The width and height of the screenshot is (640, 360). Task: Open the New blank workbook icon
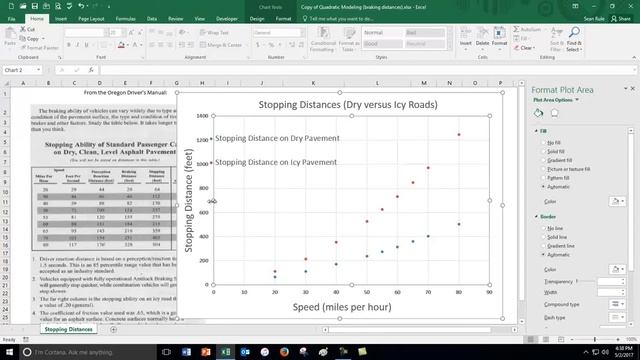[x=11, y=6]
